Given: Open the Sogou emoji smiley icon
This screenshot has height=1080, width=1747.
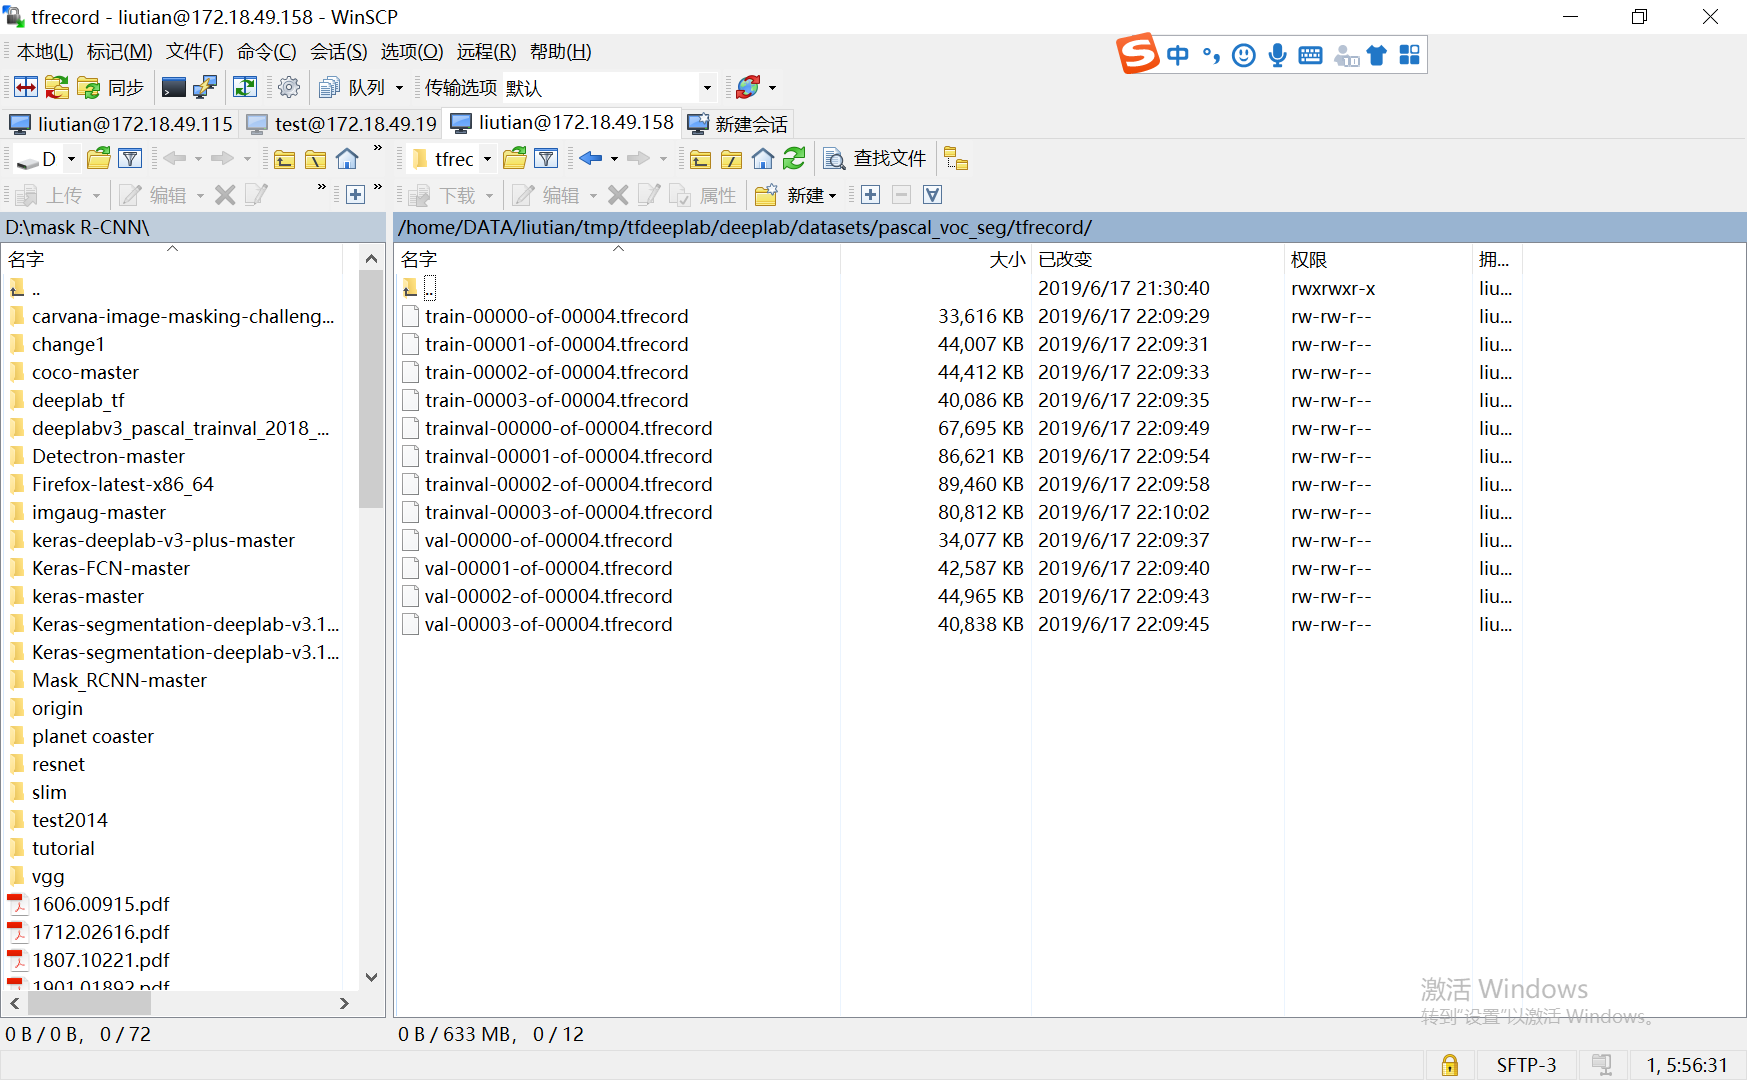Looking at the screenshot, I should tap(1244, 55).
